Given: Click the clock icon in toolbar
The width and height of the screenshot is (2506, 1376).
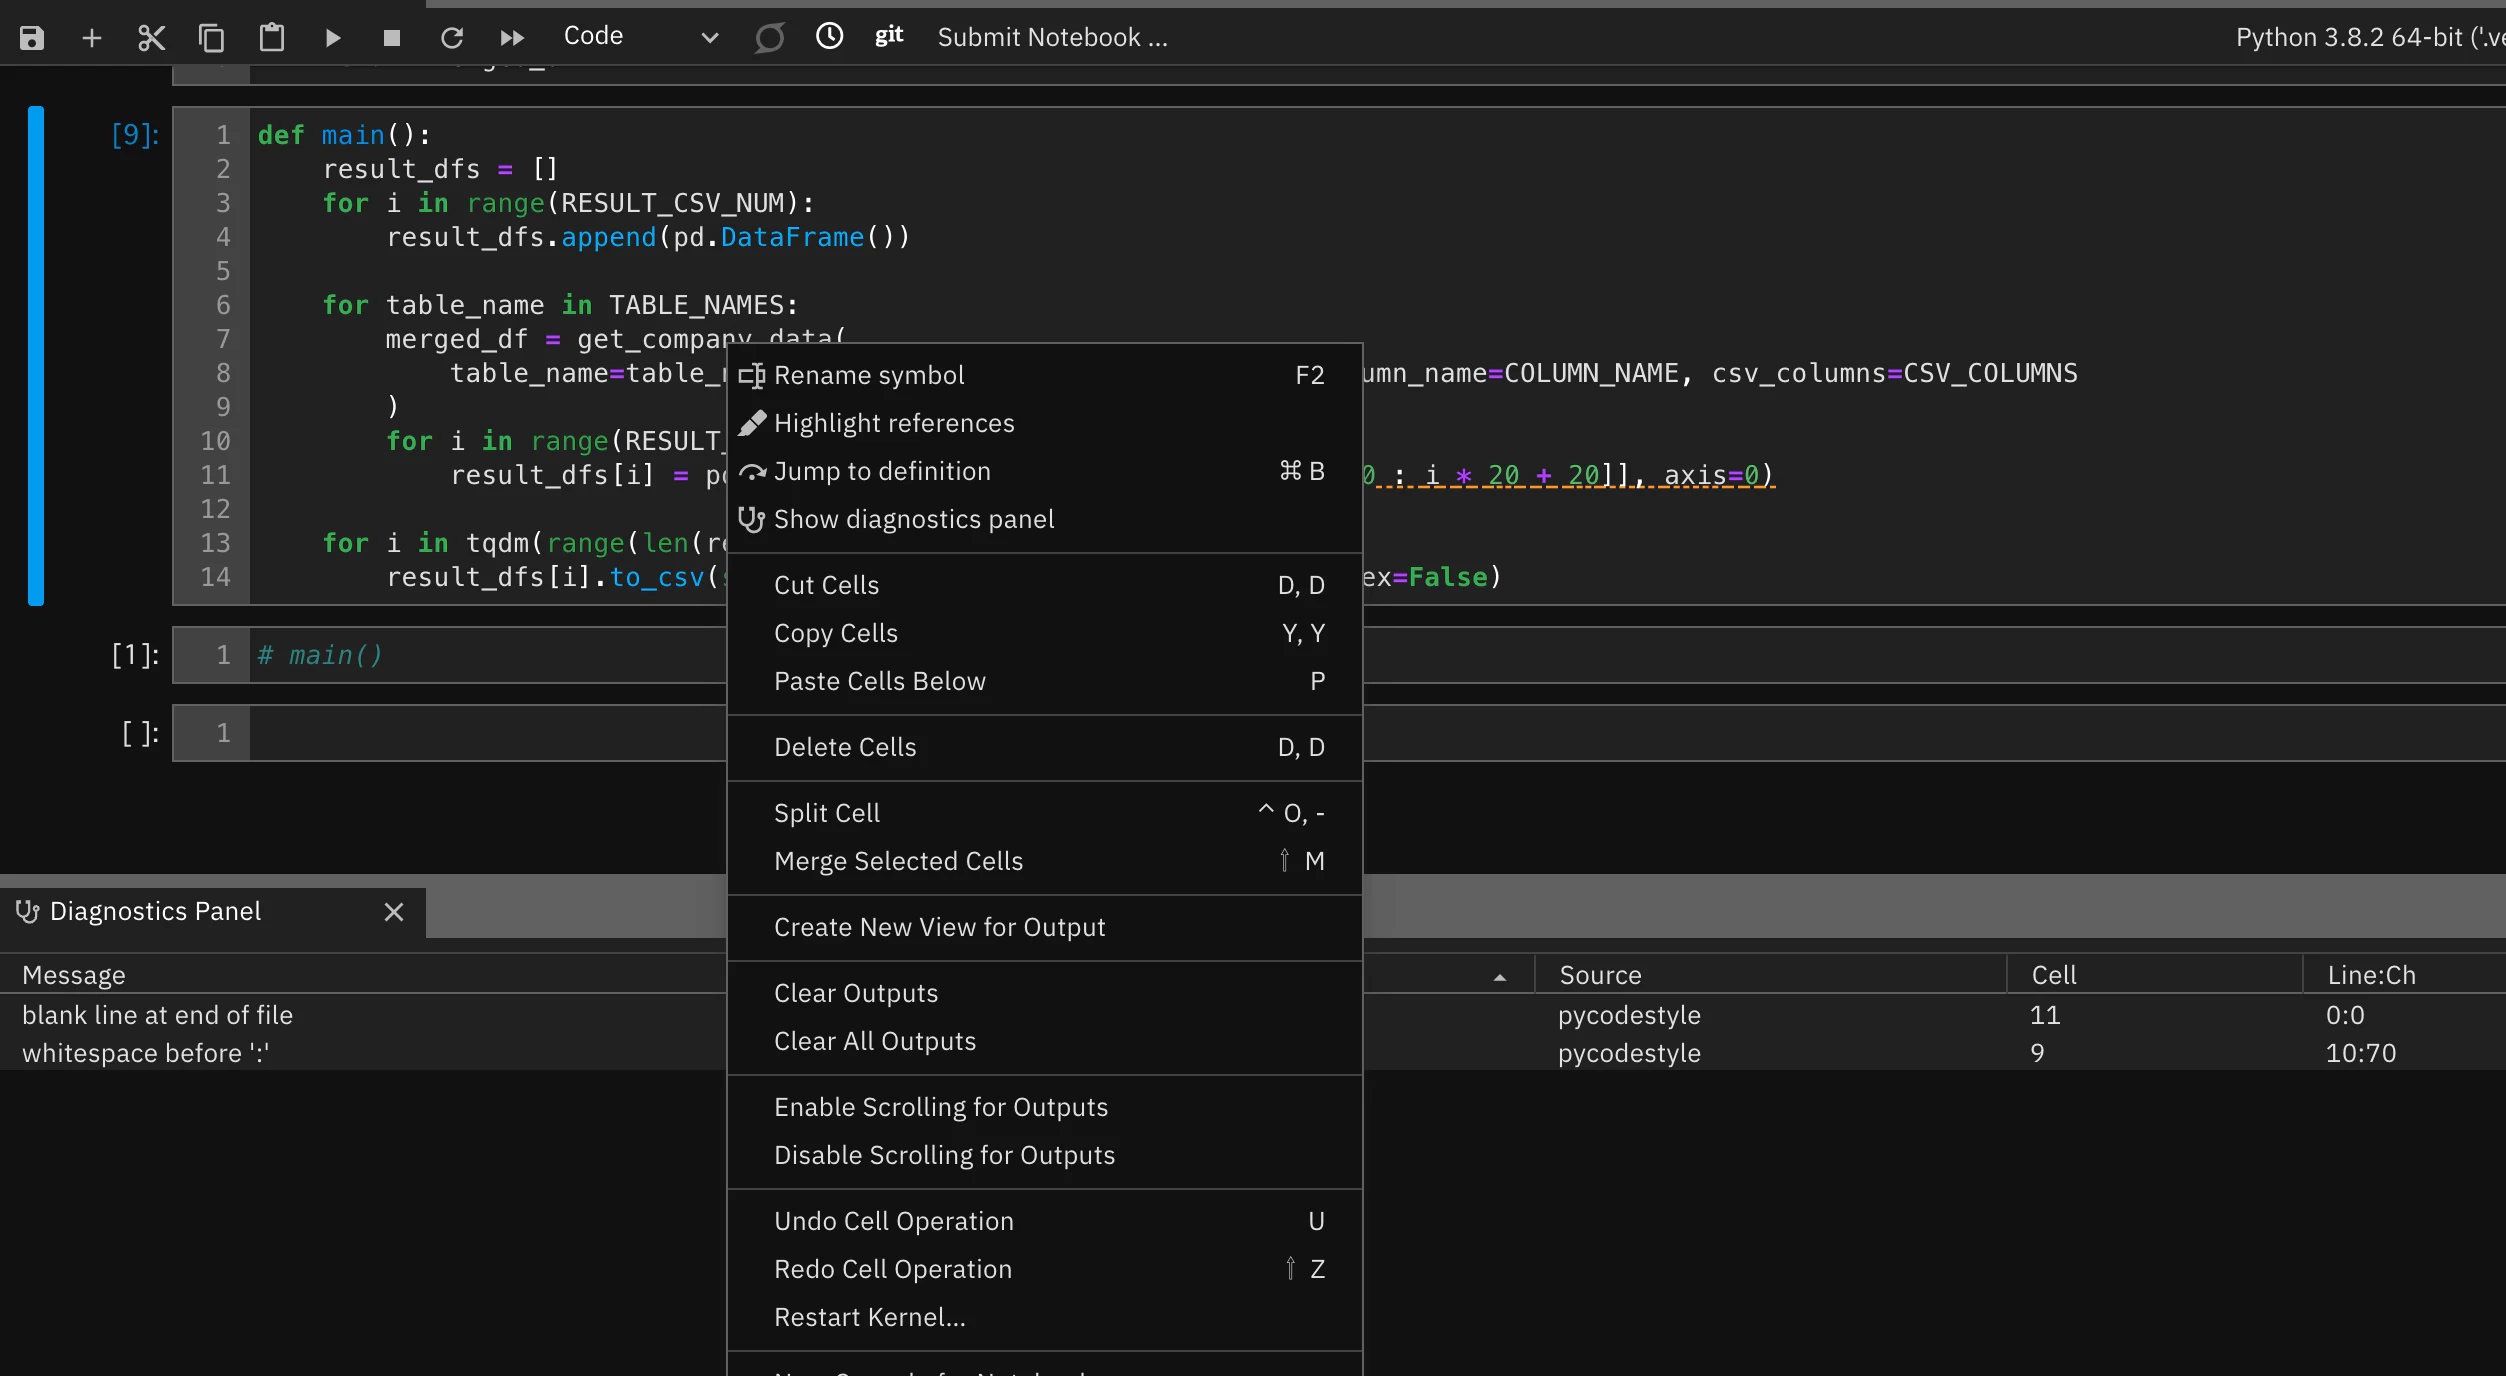Looking at the screenshot, I should pos(830,37).
